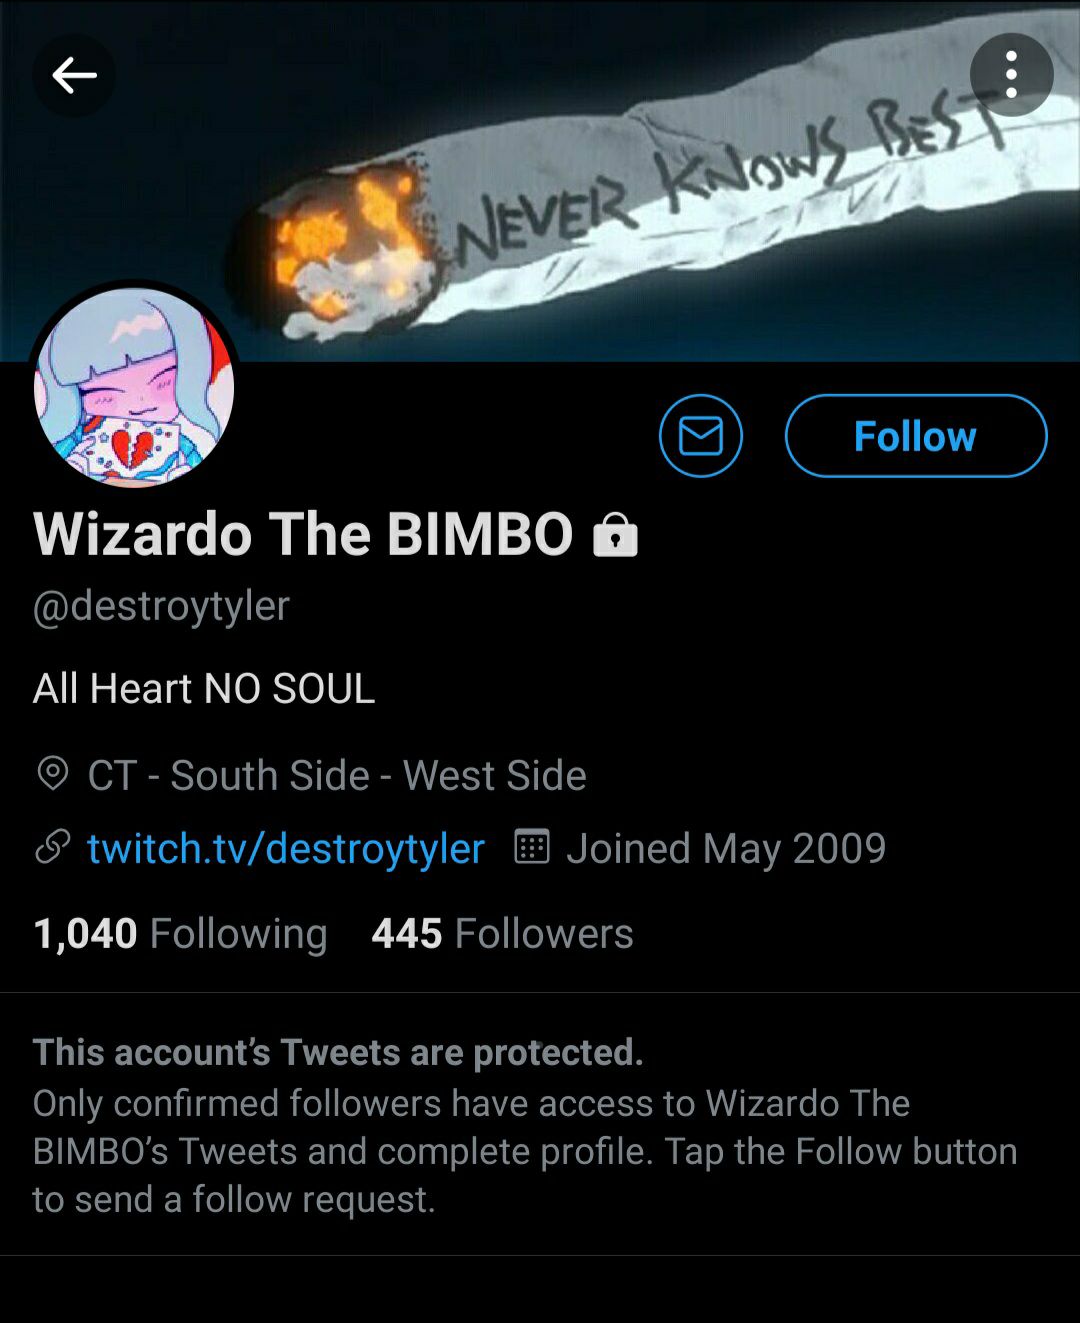View the 445 Followers list

502,933
